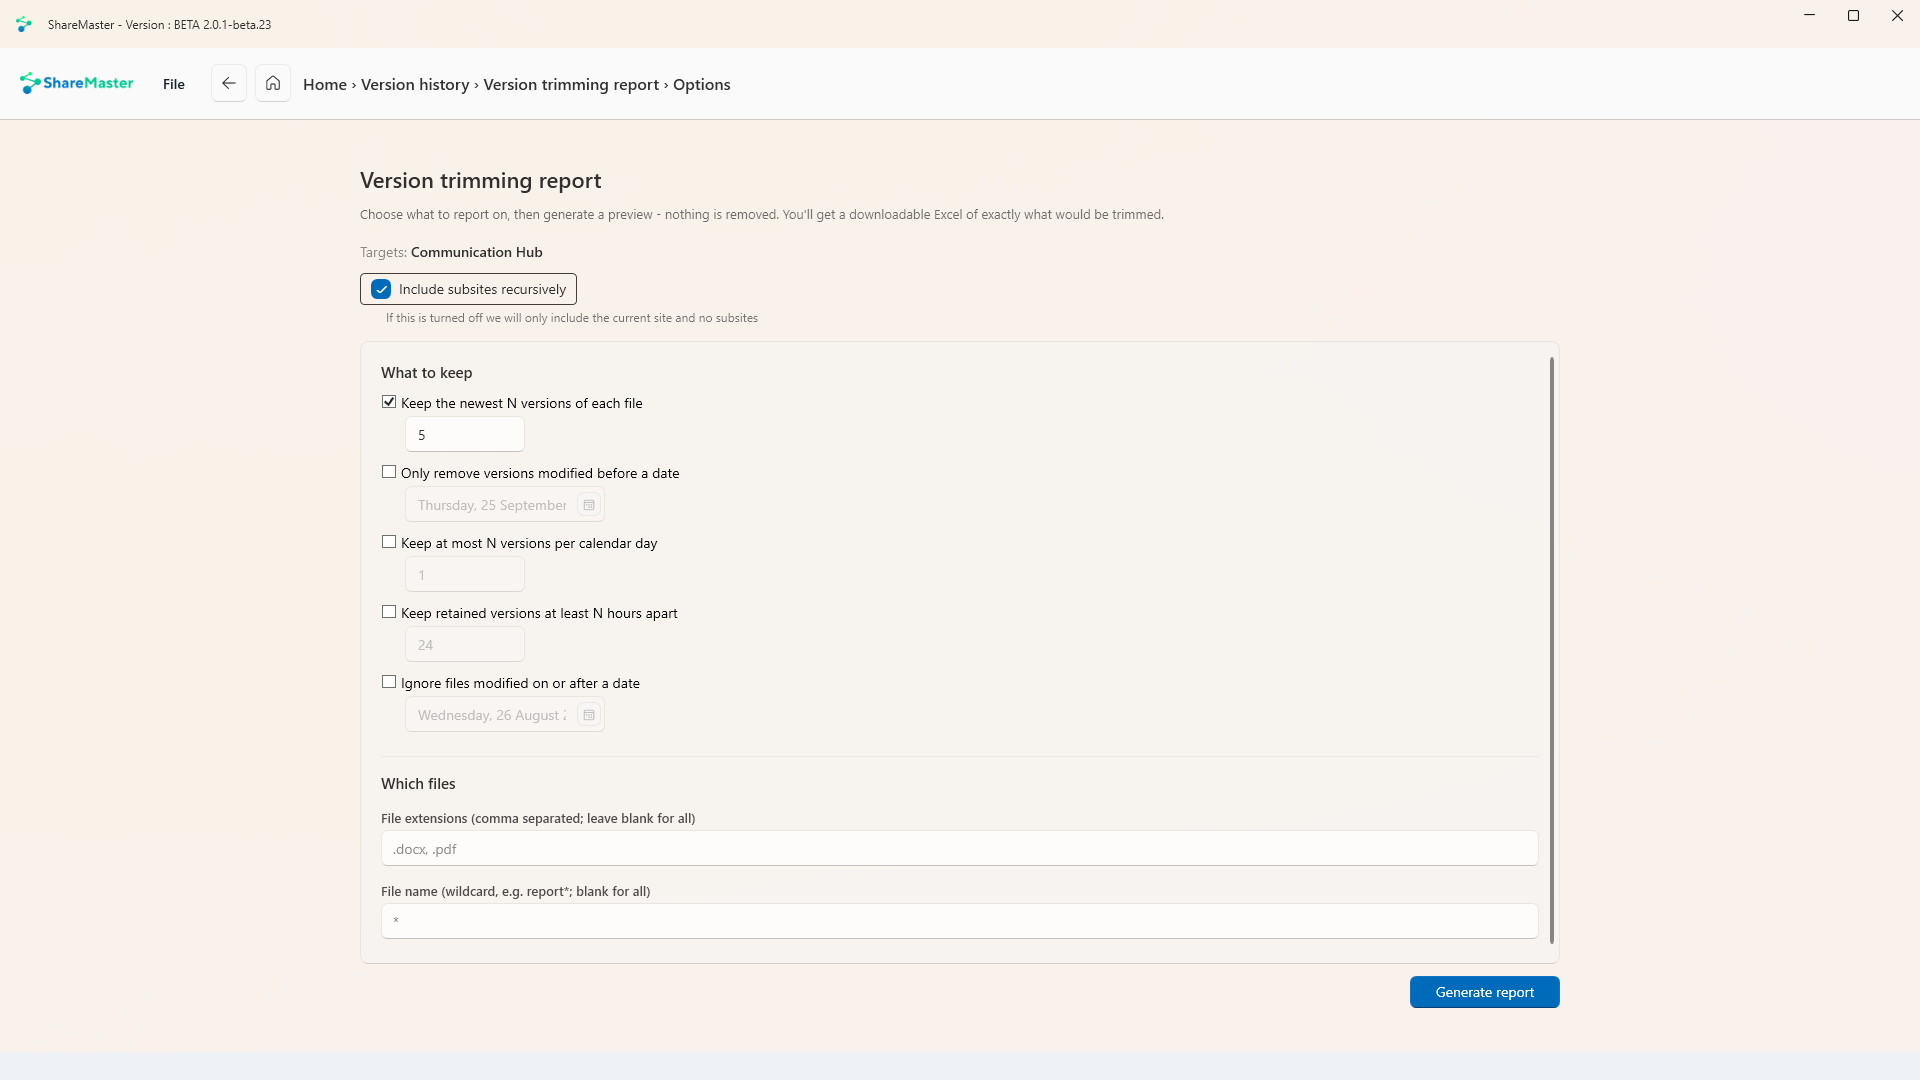Image resolution: width=1920 pixels, height=1080 pixels.
Task: Click the ShareMaster logo in header
Action: 77,83
